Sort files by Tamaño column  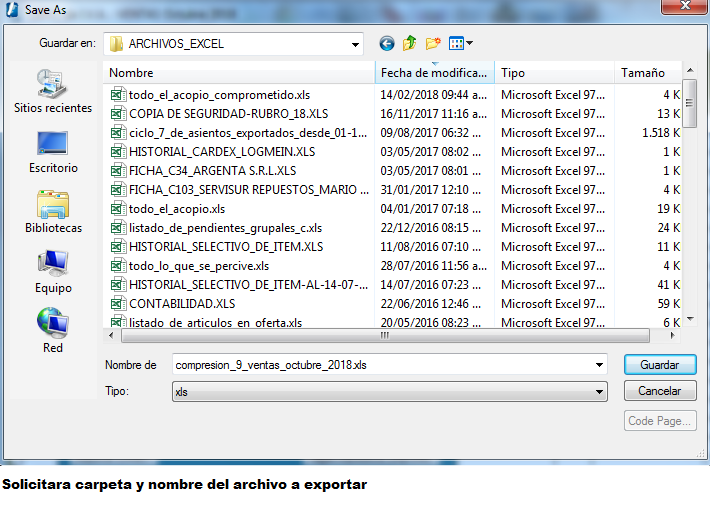(x=648, y=73)
